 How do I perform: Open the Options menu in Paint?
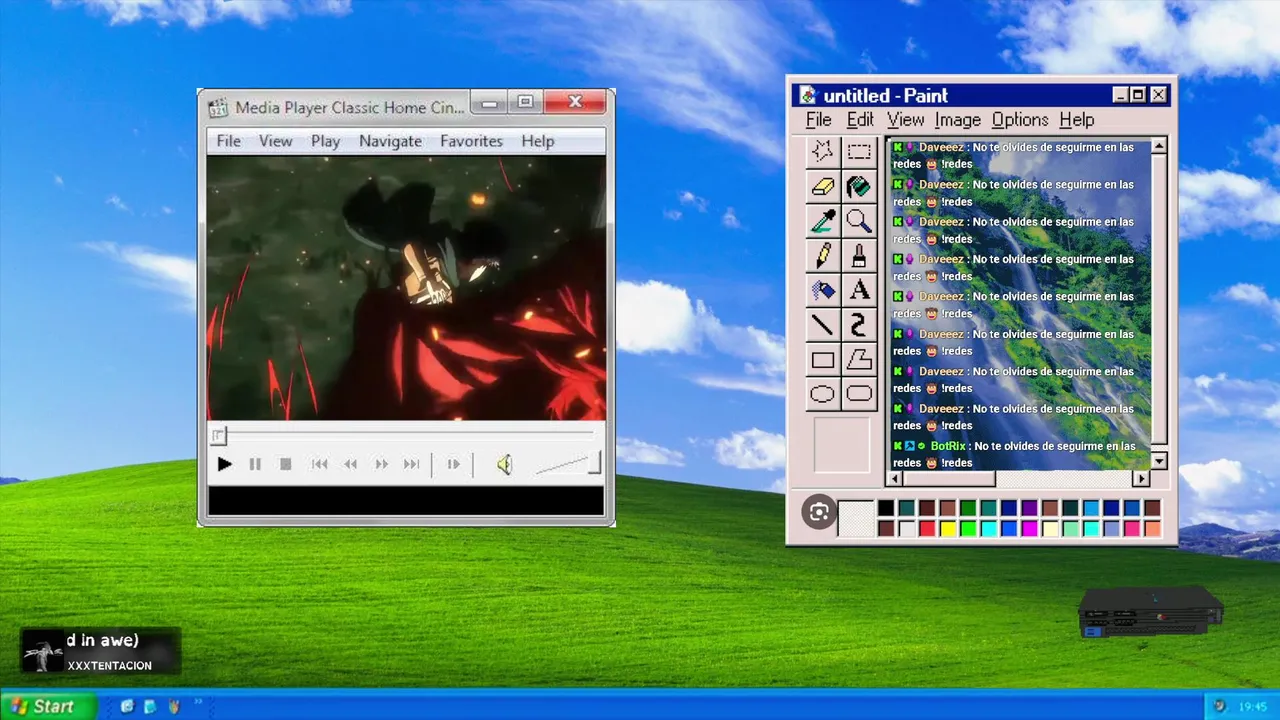pos(1020,120)
